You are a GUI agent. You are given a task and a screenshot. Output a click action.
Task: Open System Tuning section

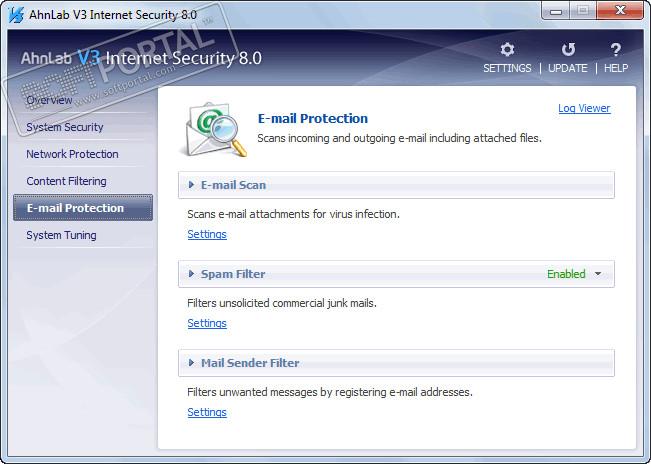[x=61, y=235]
